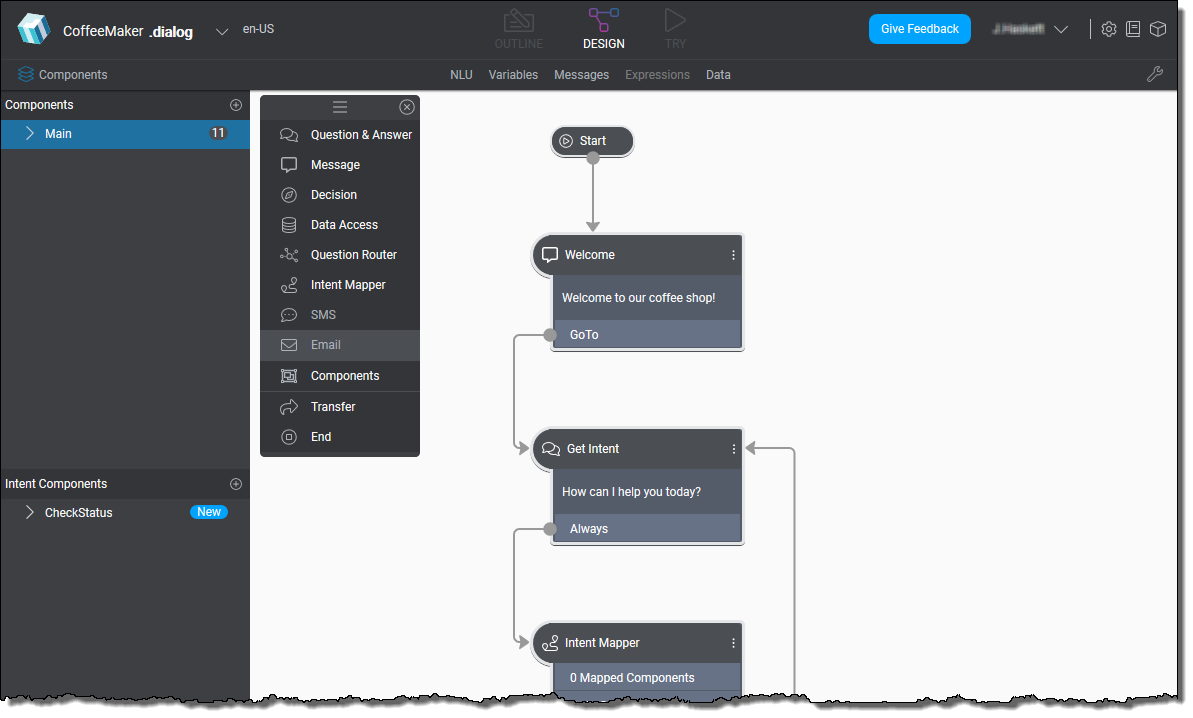The image size is (1193, 718).
Task: Expand the CheckStatus intent component
Action: coord(28,512)
